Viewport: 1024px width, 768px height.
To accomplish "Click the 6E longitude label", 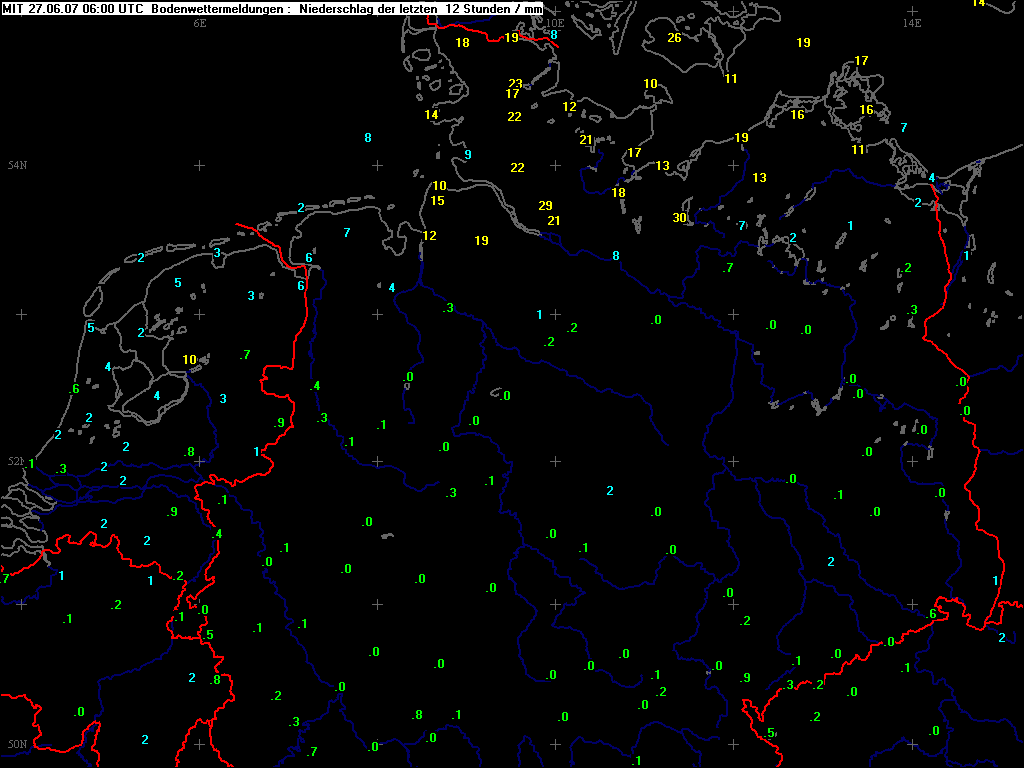I will pos(199,22).
